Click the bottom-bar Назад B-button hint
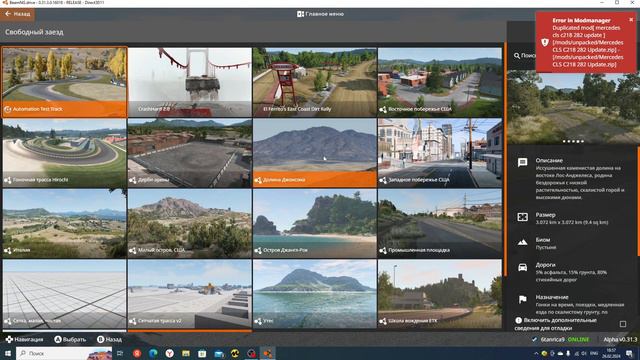The image size is (640, 360). (x=109, y=340)
